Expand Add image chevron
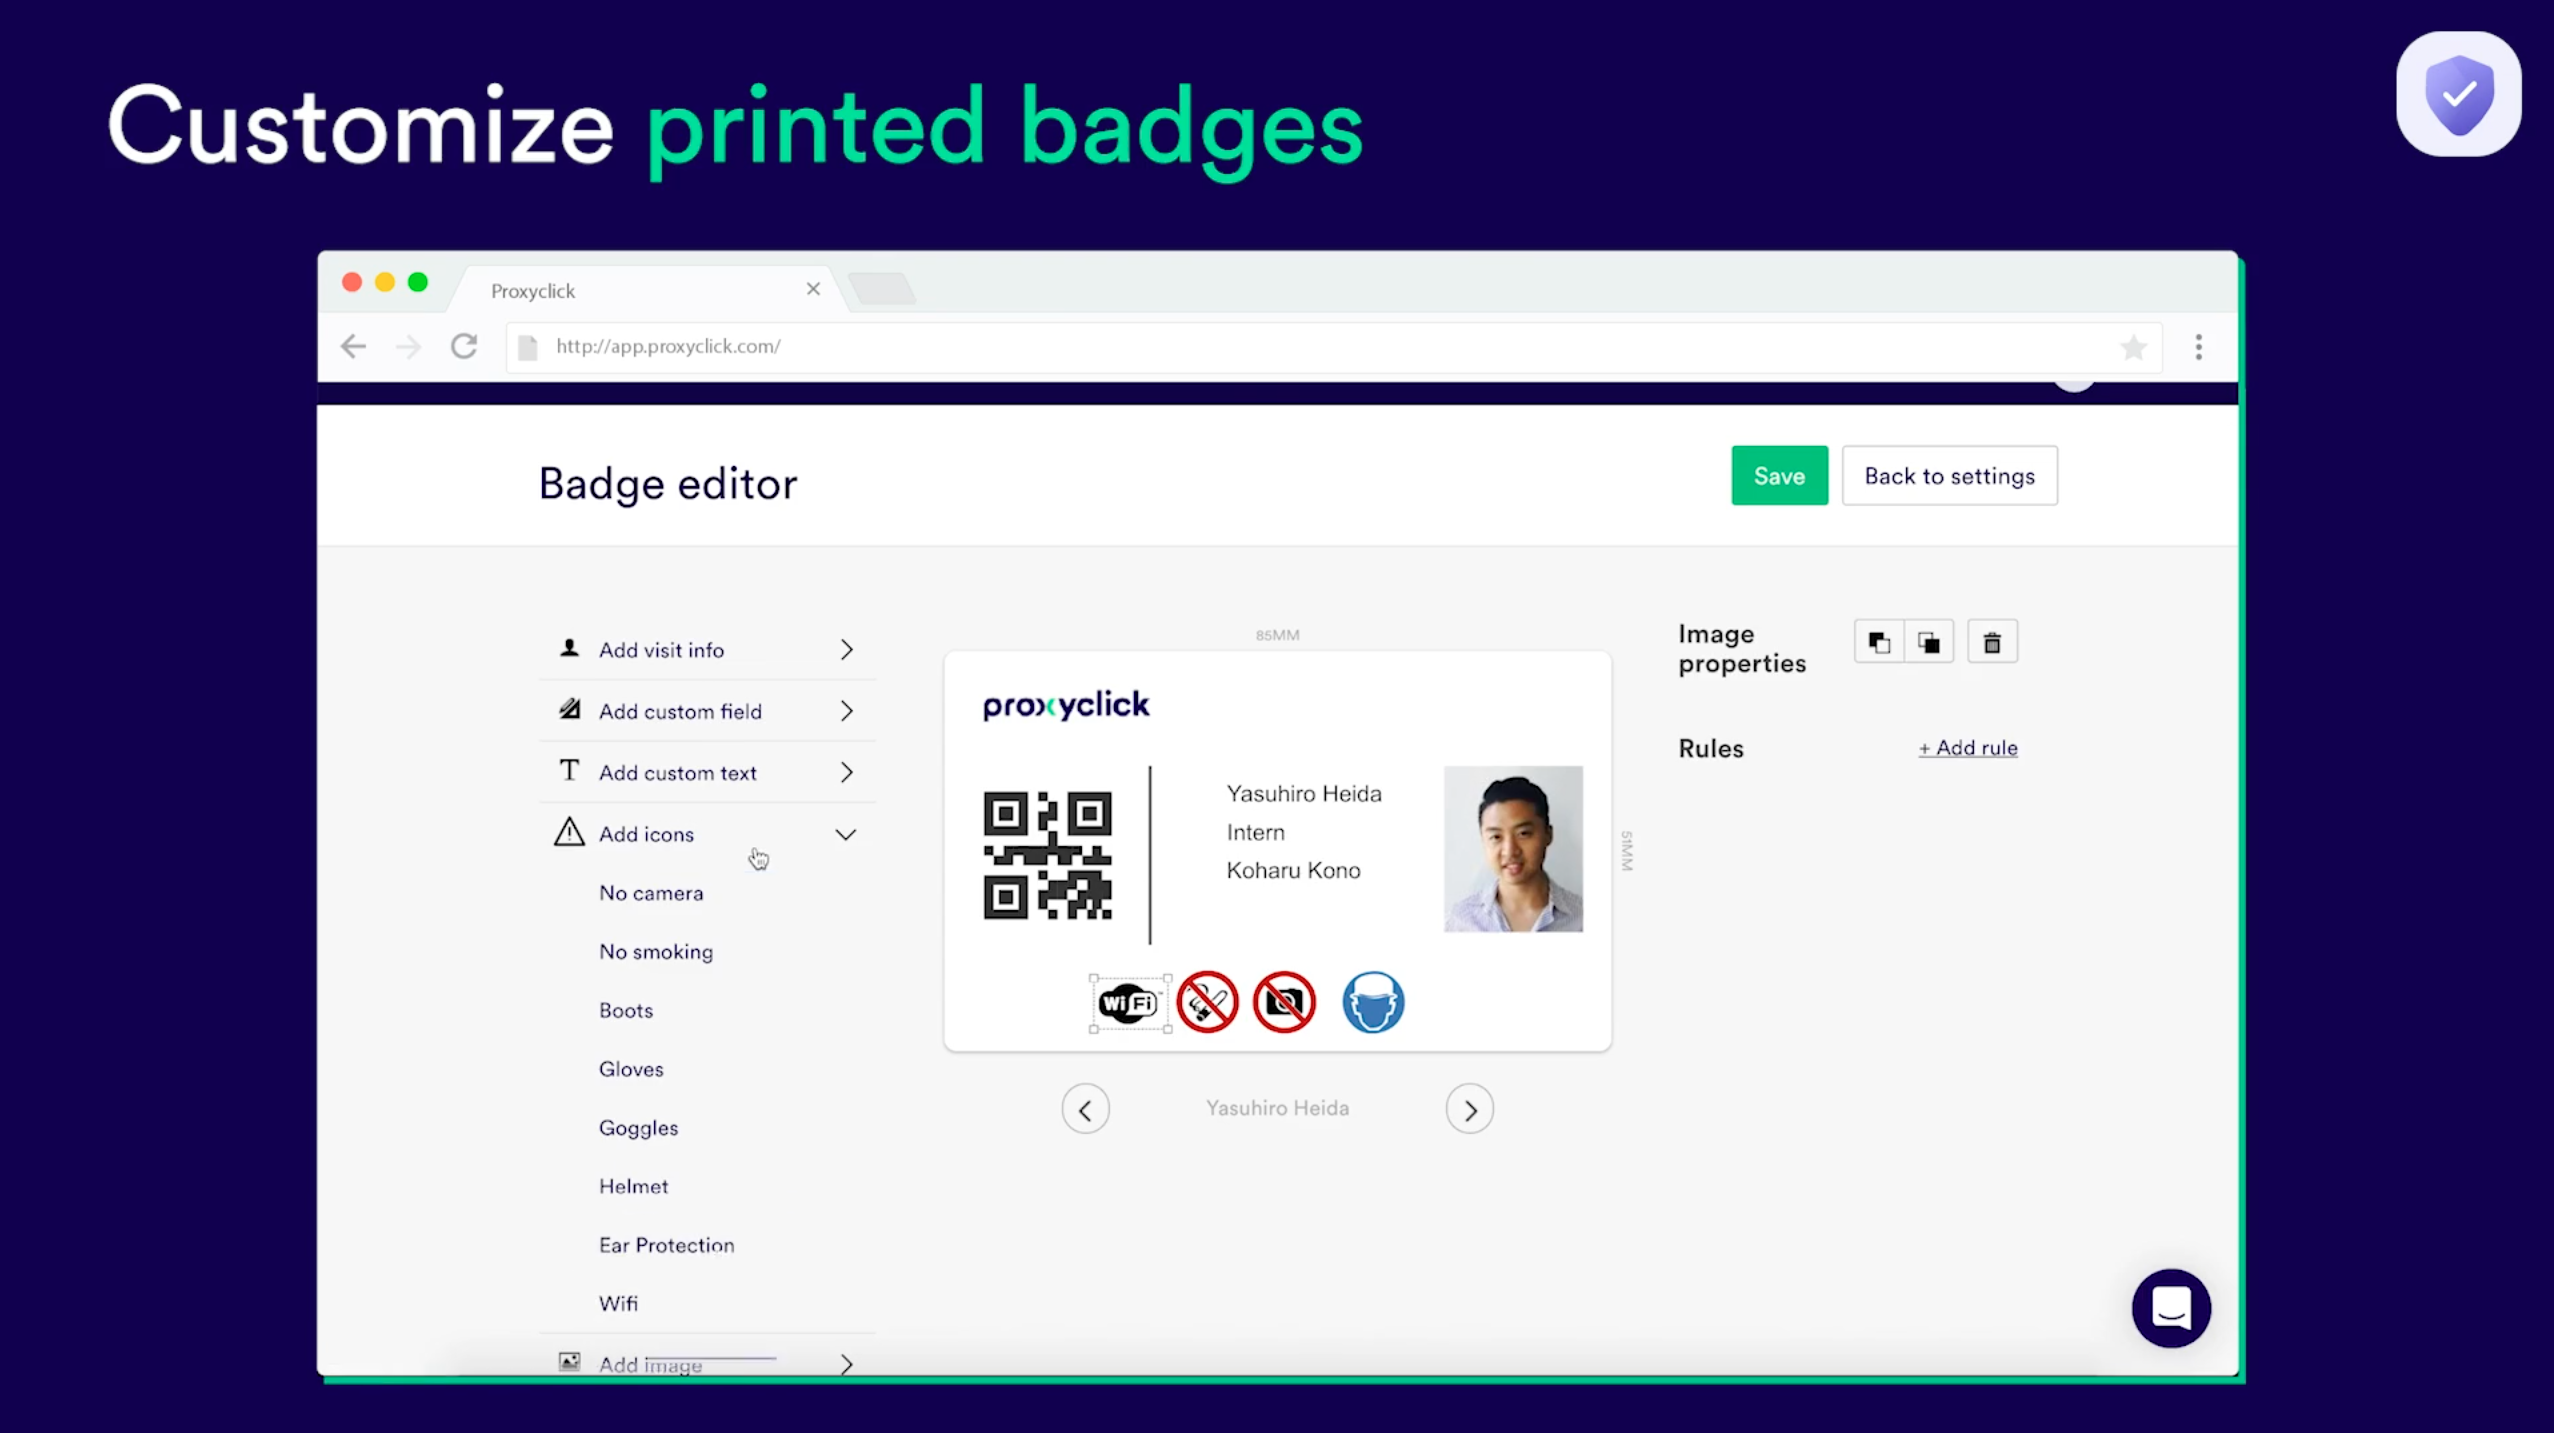 [847, 1364]
